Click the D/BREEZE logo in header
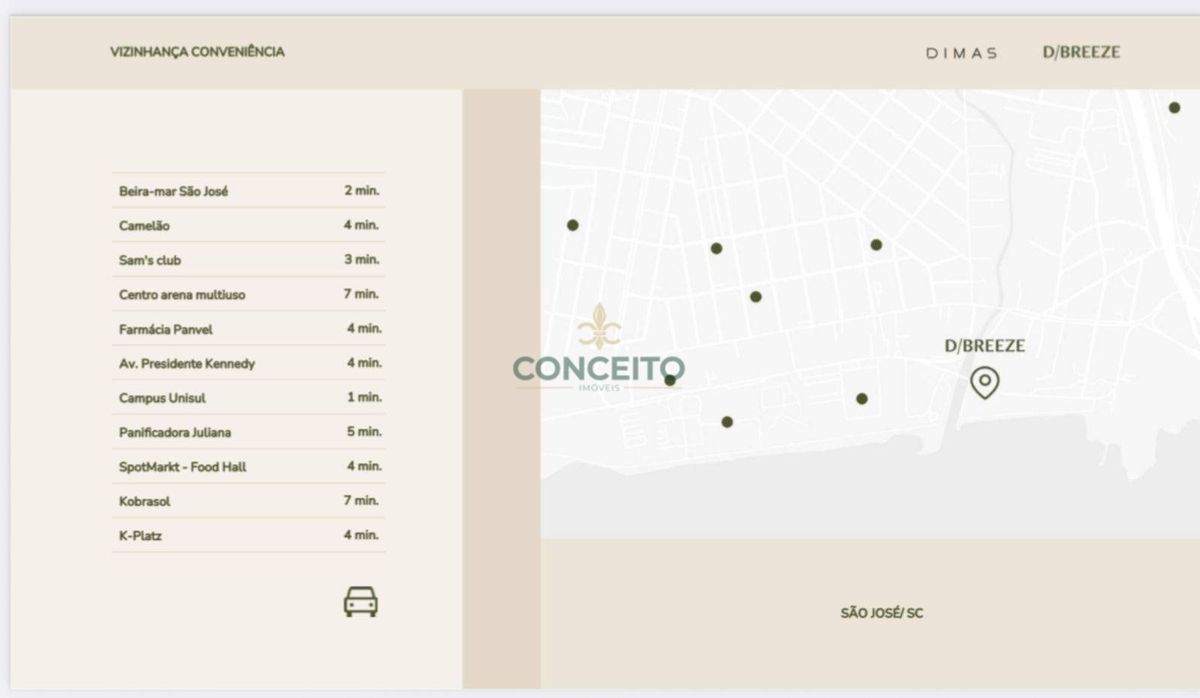This screenshot has height=698, width=1200. 1081,52
